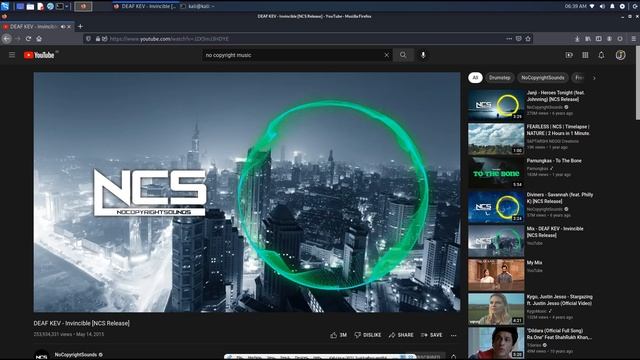The width and height of the screenshot is (640, 360).
Task: Open YouTube apps grid icon
Action: click(585, 55)
